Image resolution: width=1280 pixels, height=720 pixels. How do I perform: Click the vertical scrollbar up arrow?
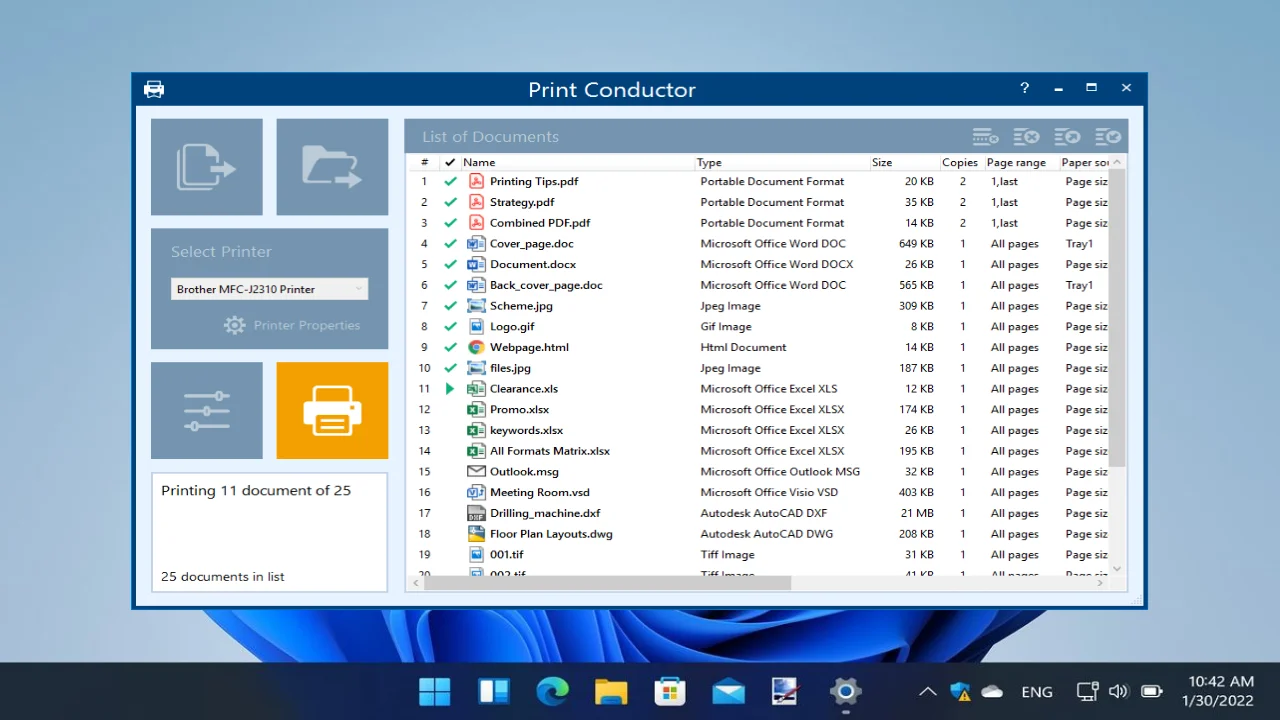pos(1117,162)
